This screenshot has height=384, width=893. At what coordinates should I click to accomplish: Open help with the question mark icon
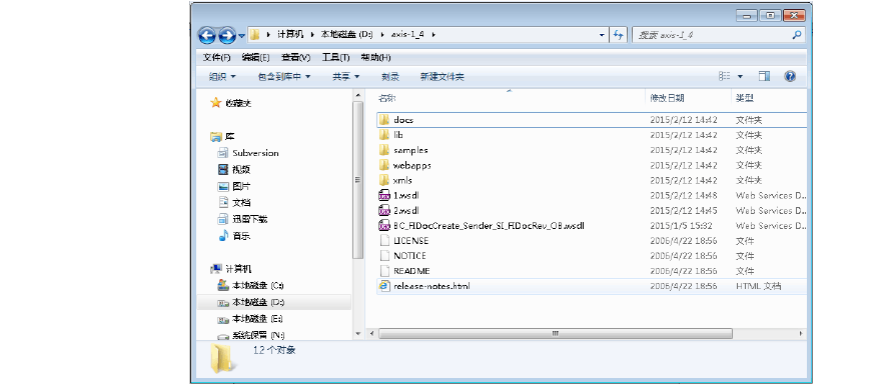tap(790, 76)
